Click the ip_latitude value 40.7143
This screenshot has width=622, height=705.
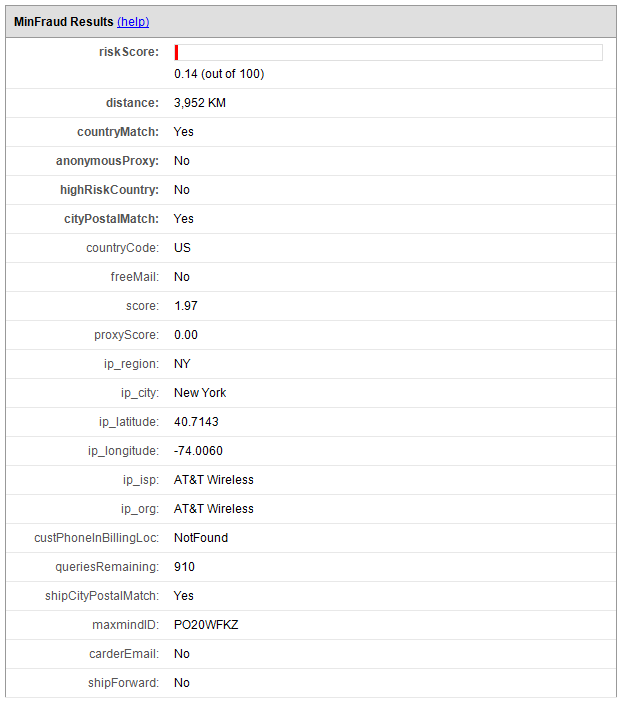(196, 422)
